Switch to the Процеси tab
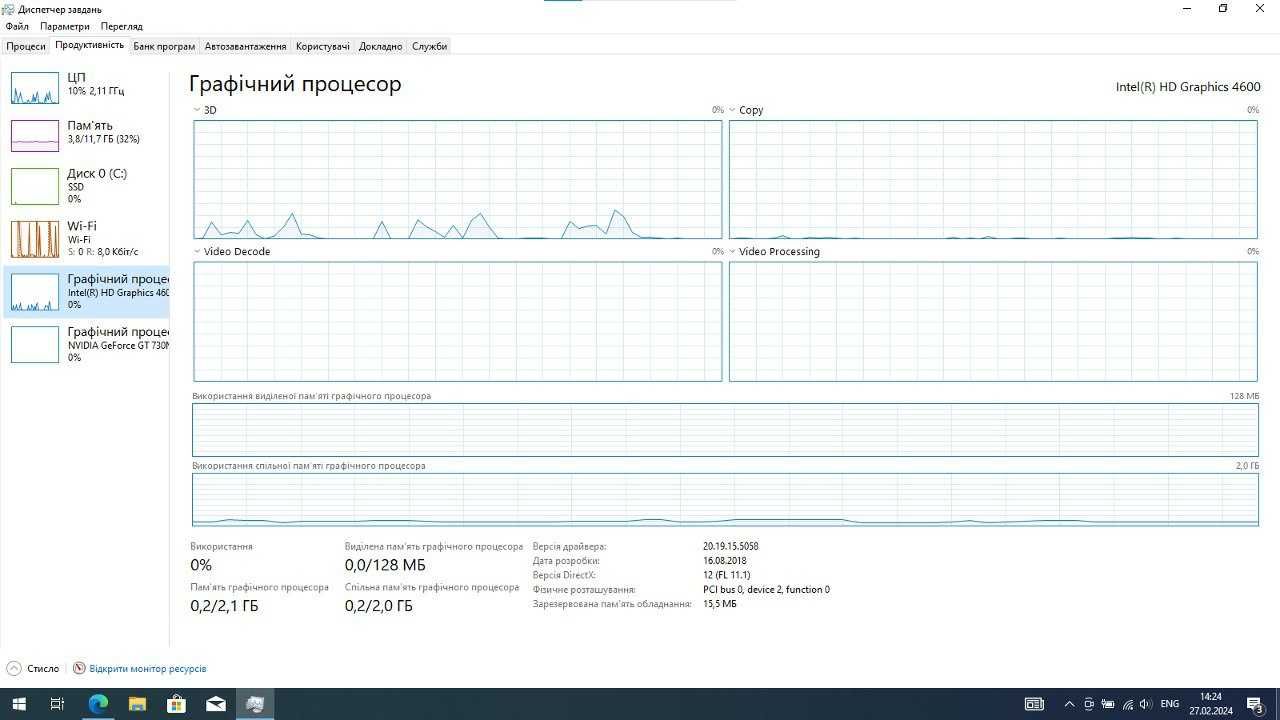Image resolution: width=1280 pixels, height=720 pixels. (26, 46)
